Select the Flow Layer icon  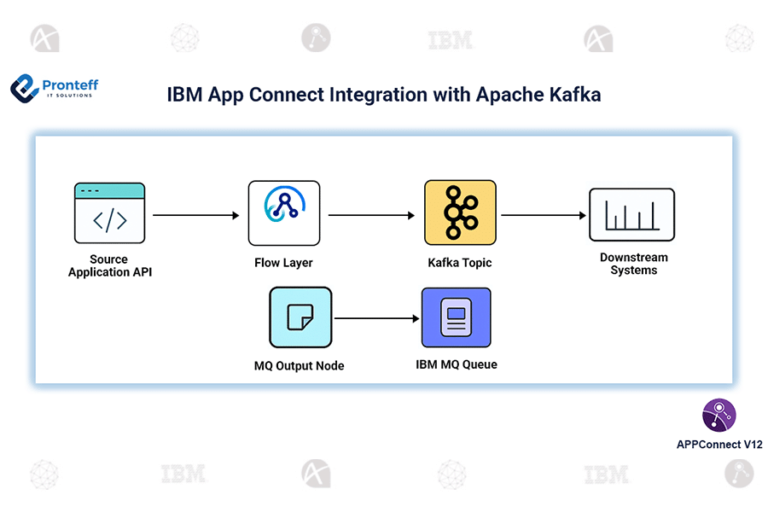click(x=284, y=213)
